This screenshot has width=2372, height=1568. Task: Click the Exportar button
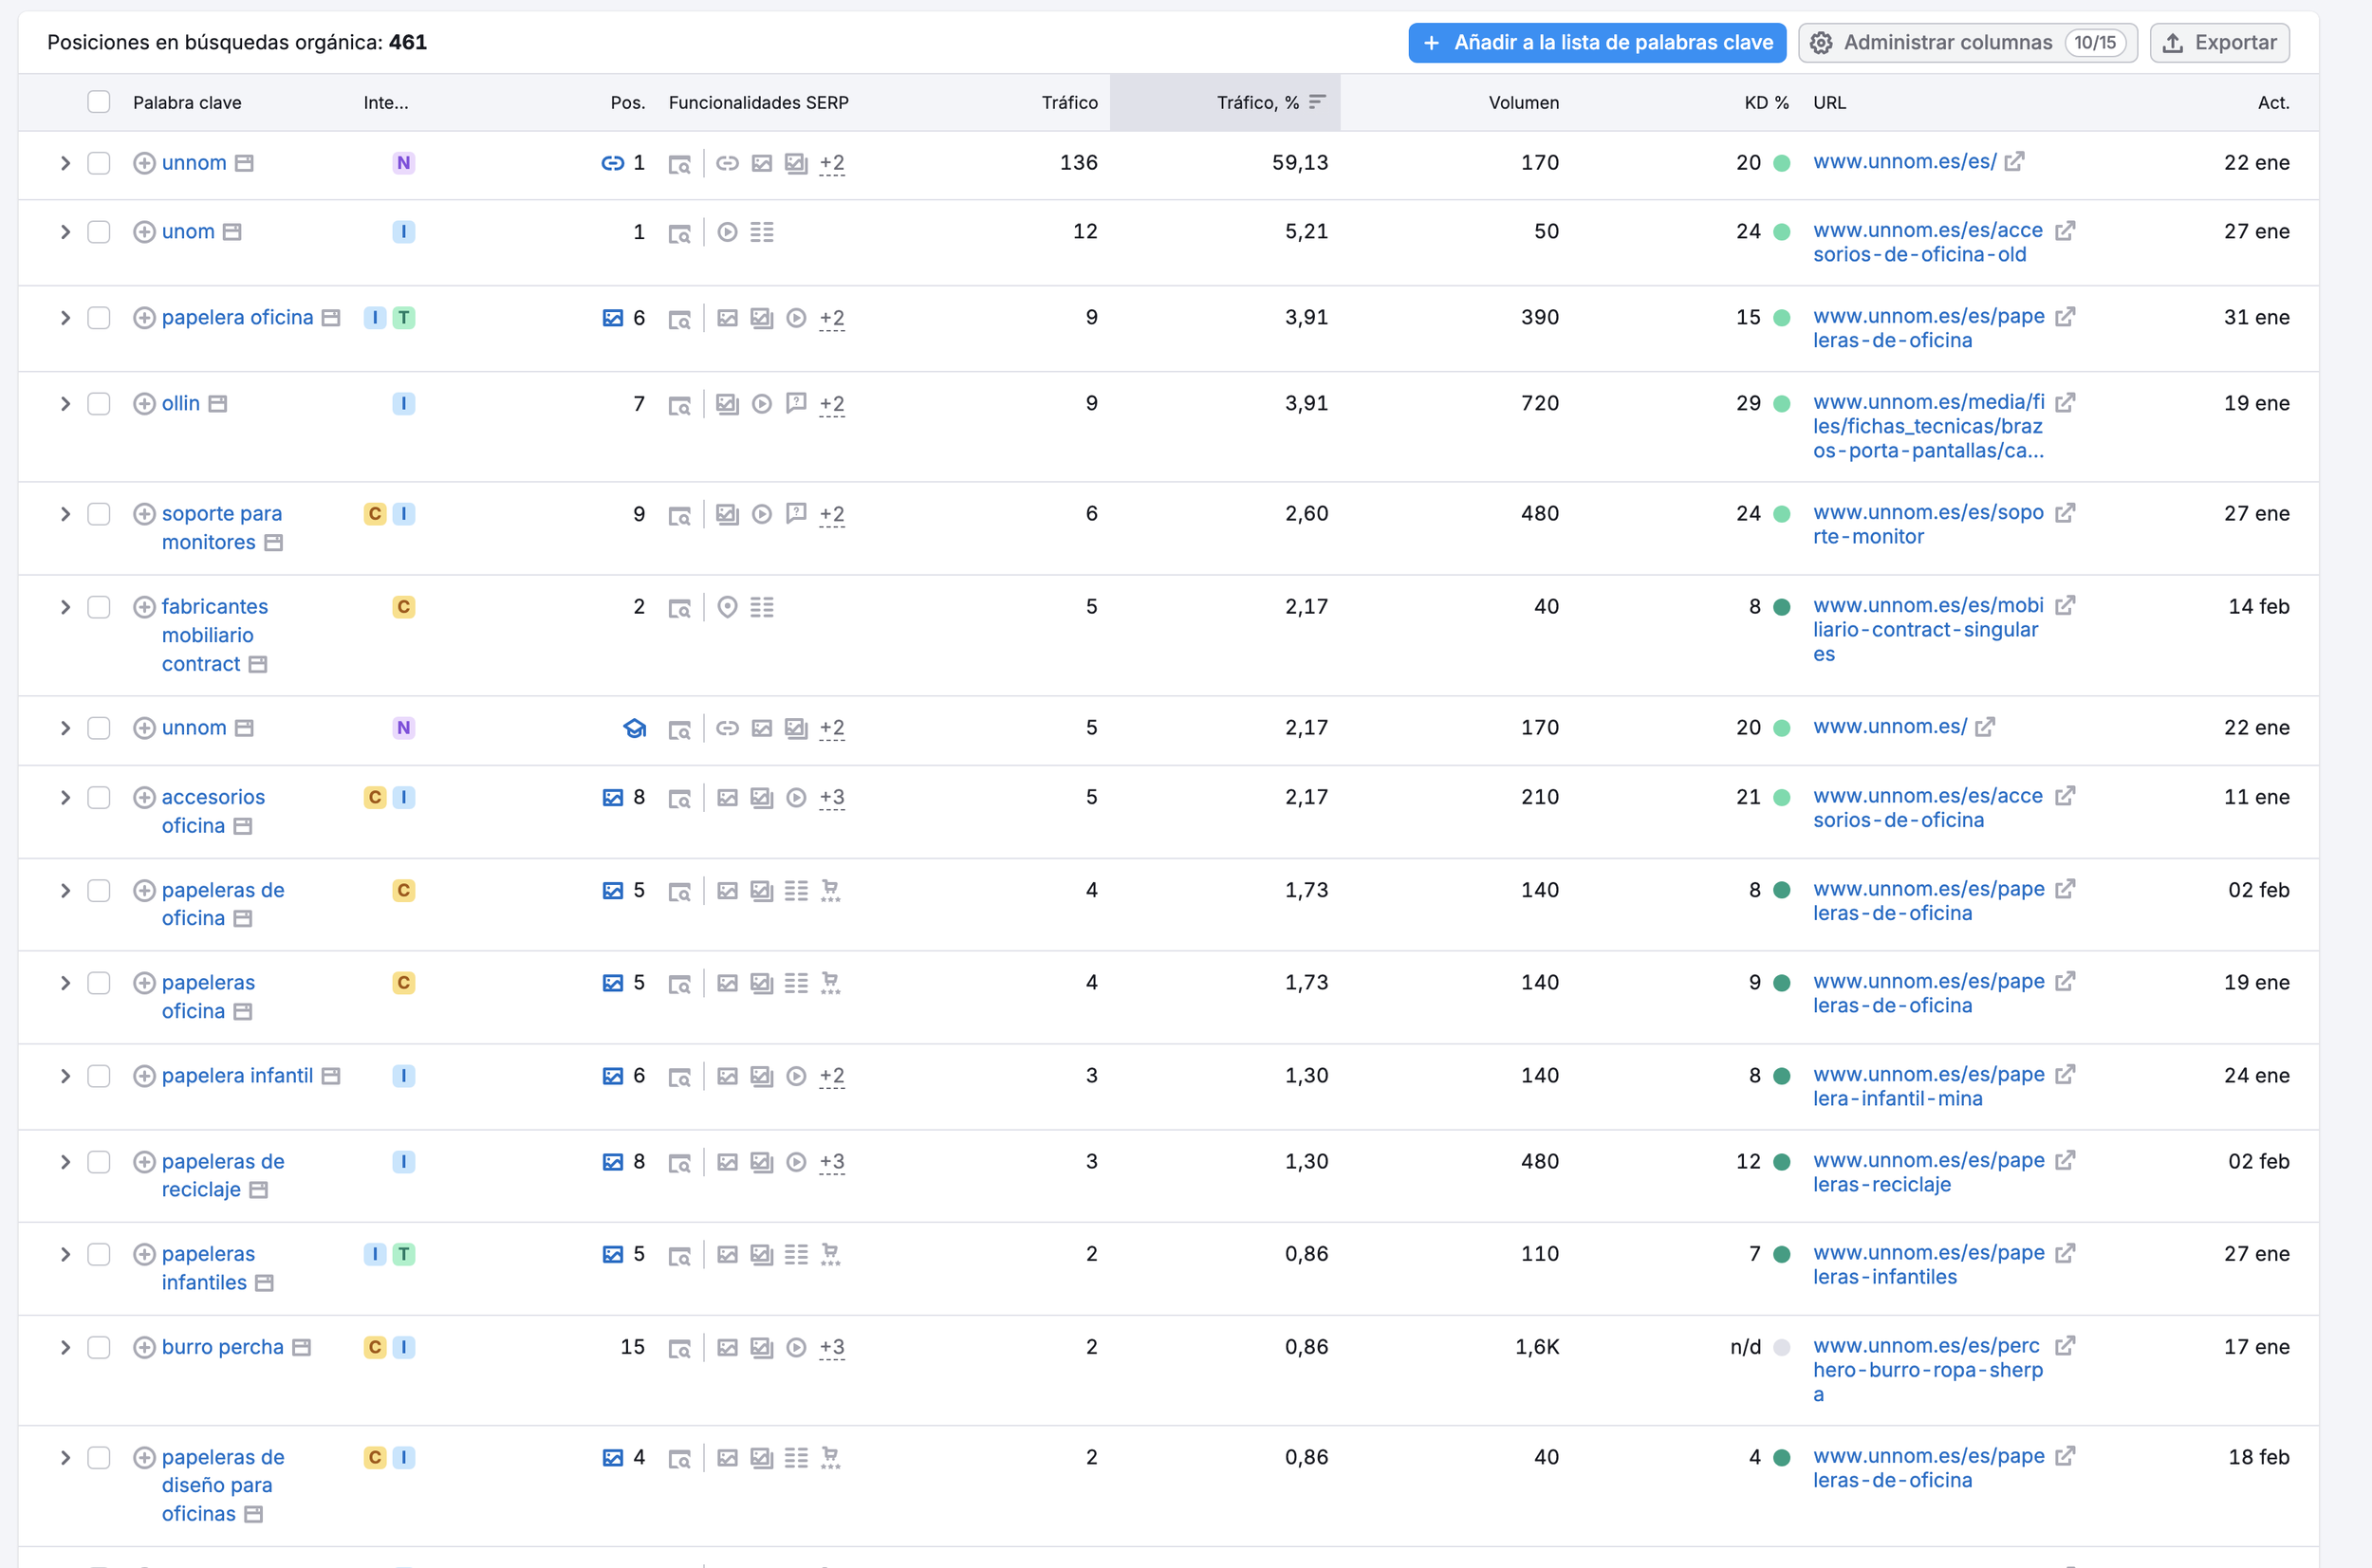click(x=2219, y=43)
